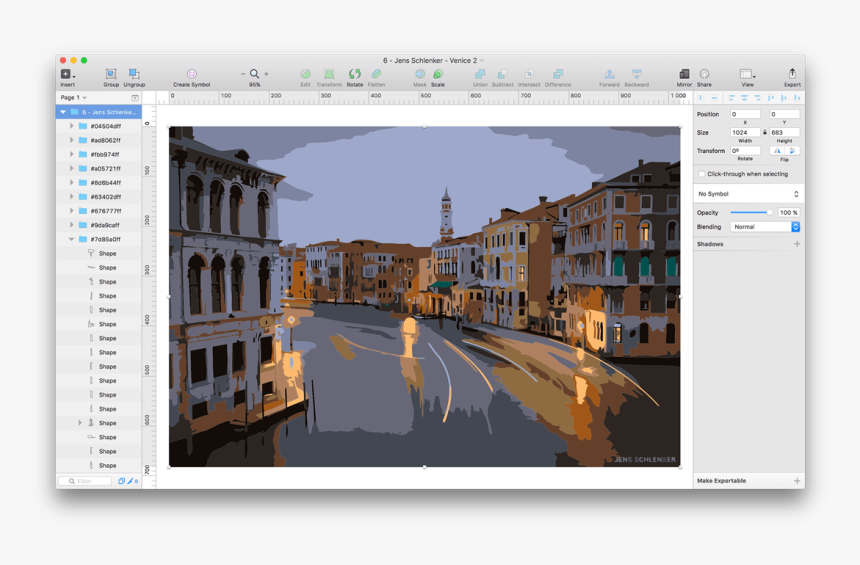
Task: Click the Group toolbar icon
Action: 111,74
